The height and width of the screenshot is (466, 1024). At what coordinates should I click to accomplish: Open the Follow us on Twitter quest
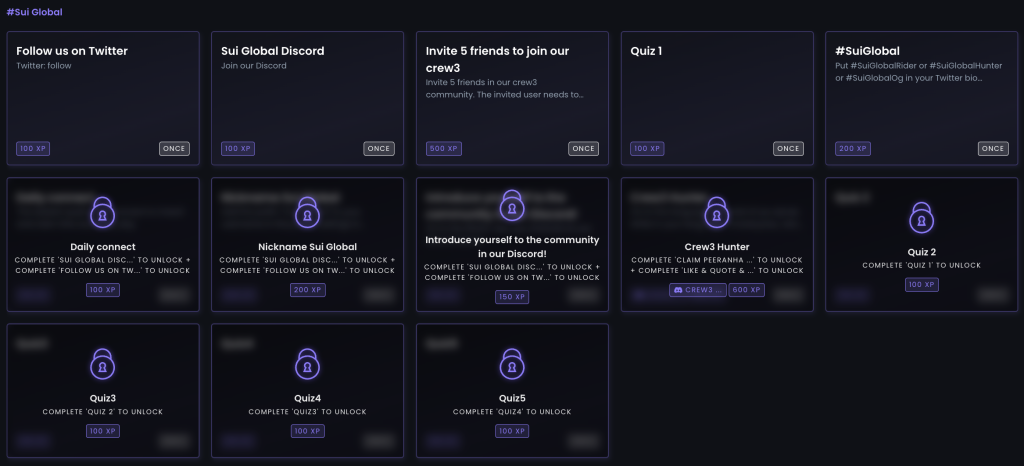click(x=103, y=98)
